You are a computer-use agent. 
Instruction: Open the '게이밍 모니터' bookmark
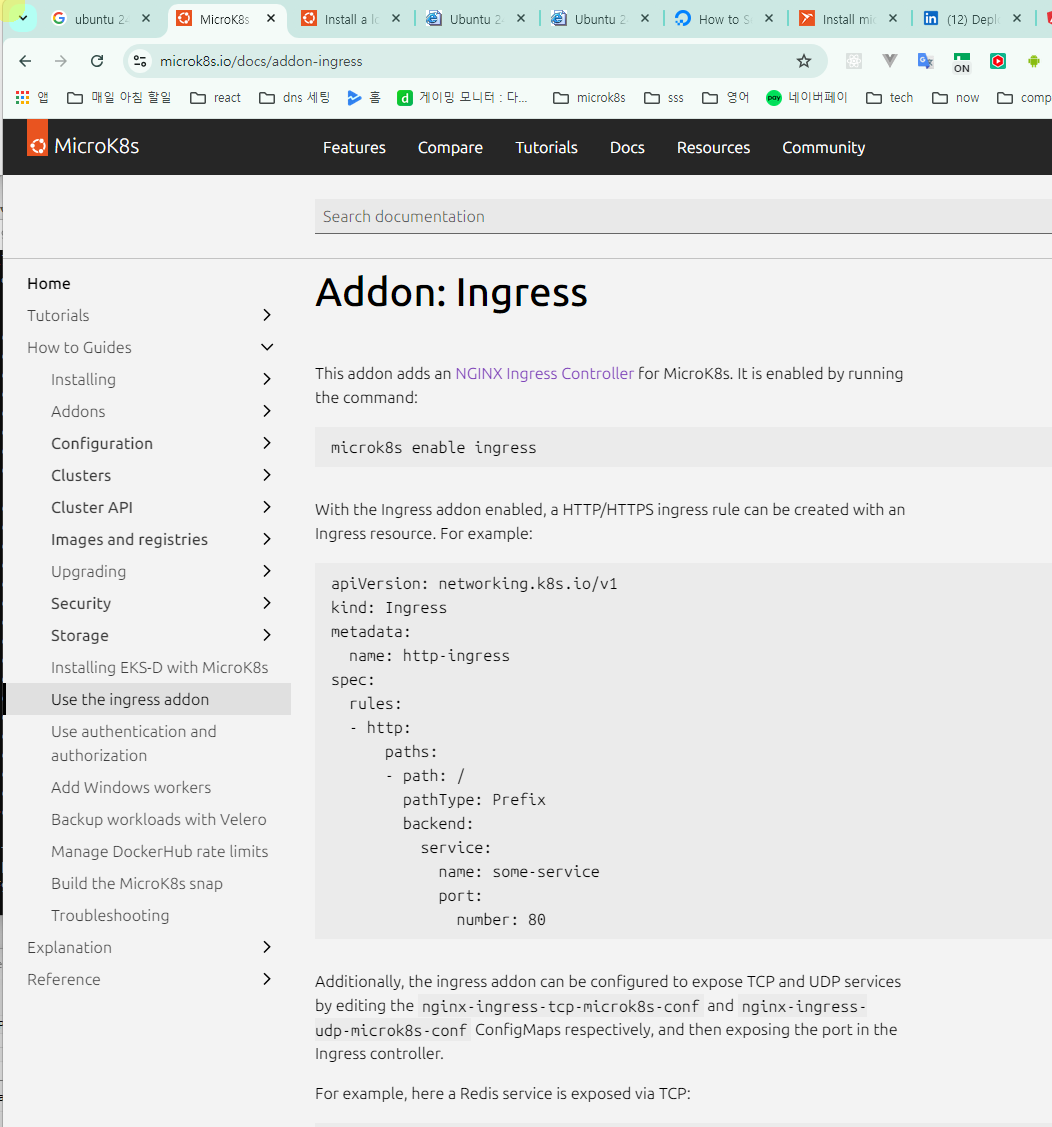pyautogui.click(x=463, y=98)
